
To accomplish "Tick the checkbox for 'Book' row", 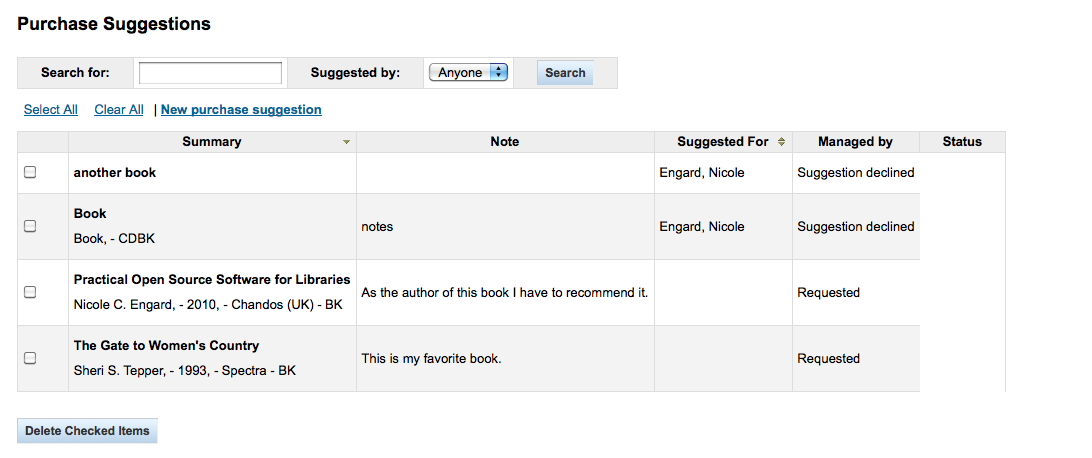I will (x=30, y=226).
